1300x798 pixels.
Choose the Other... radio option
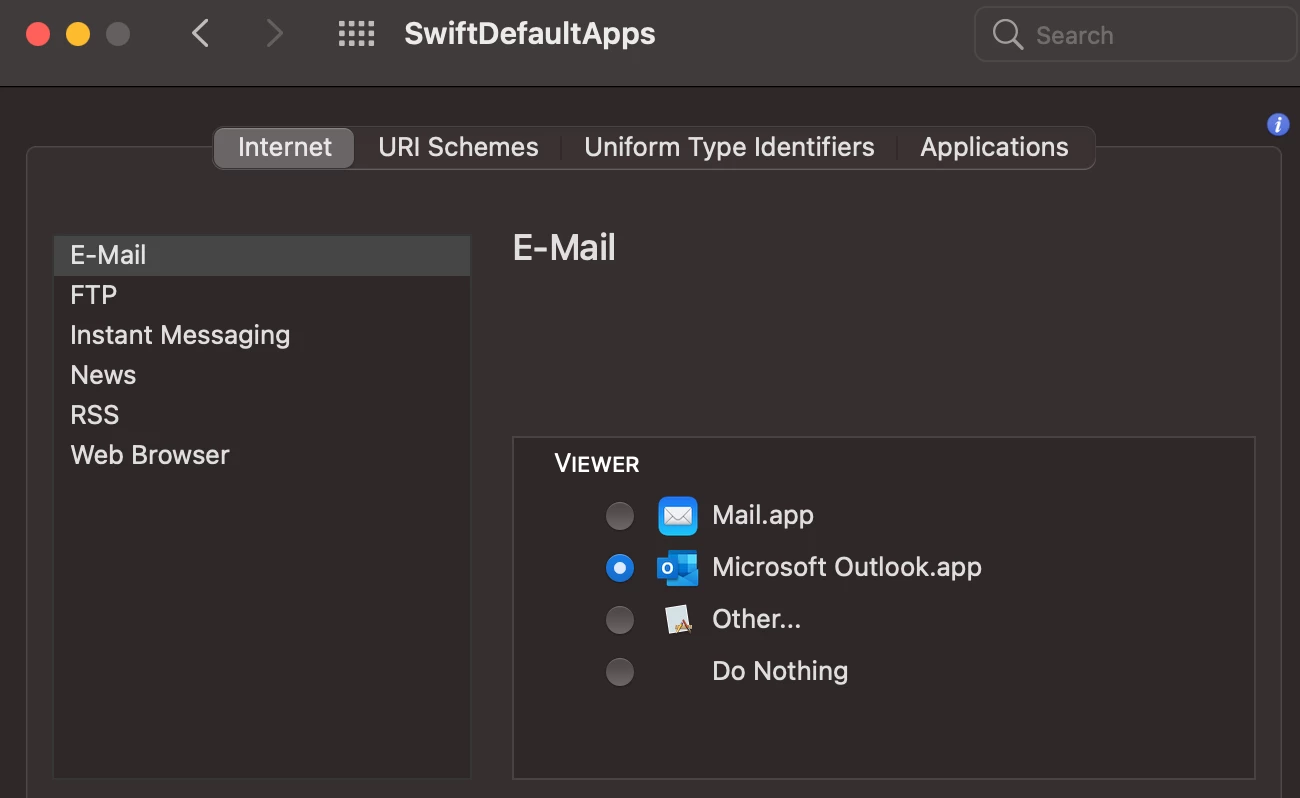(620, 620)
